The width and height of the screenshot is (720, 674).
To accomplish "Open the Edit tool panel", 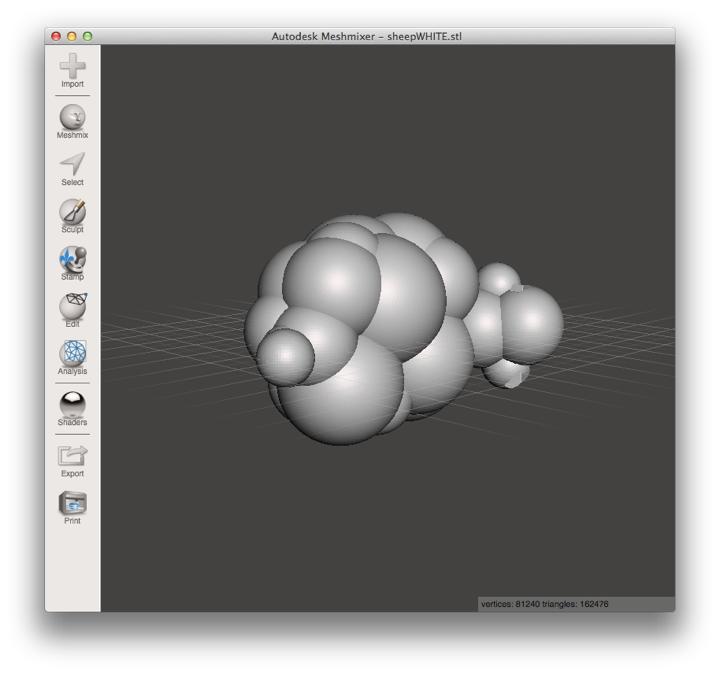I will (x=72, y=306).
